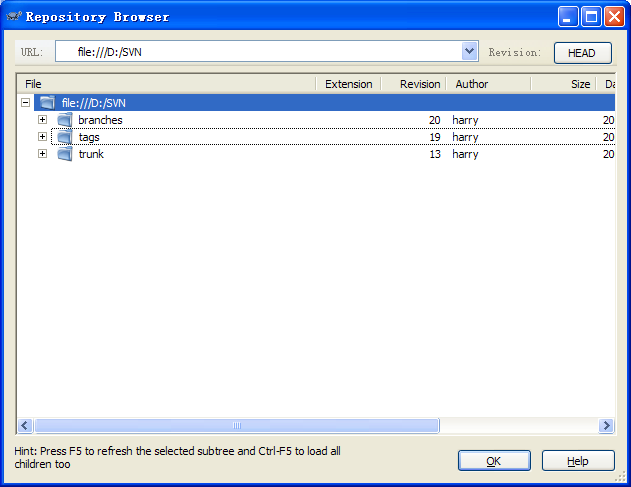Expand the branches folder node

coord(42,120)
